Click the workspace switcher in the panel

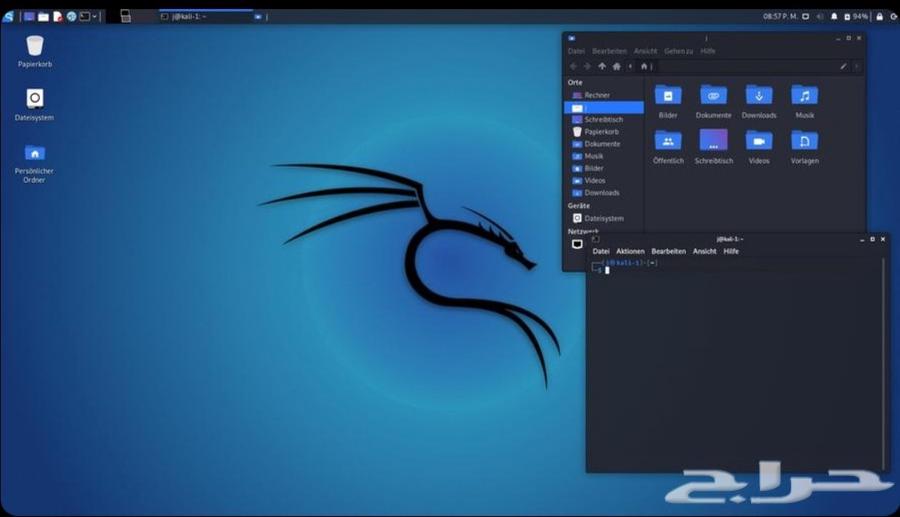tap(126, 17)
